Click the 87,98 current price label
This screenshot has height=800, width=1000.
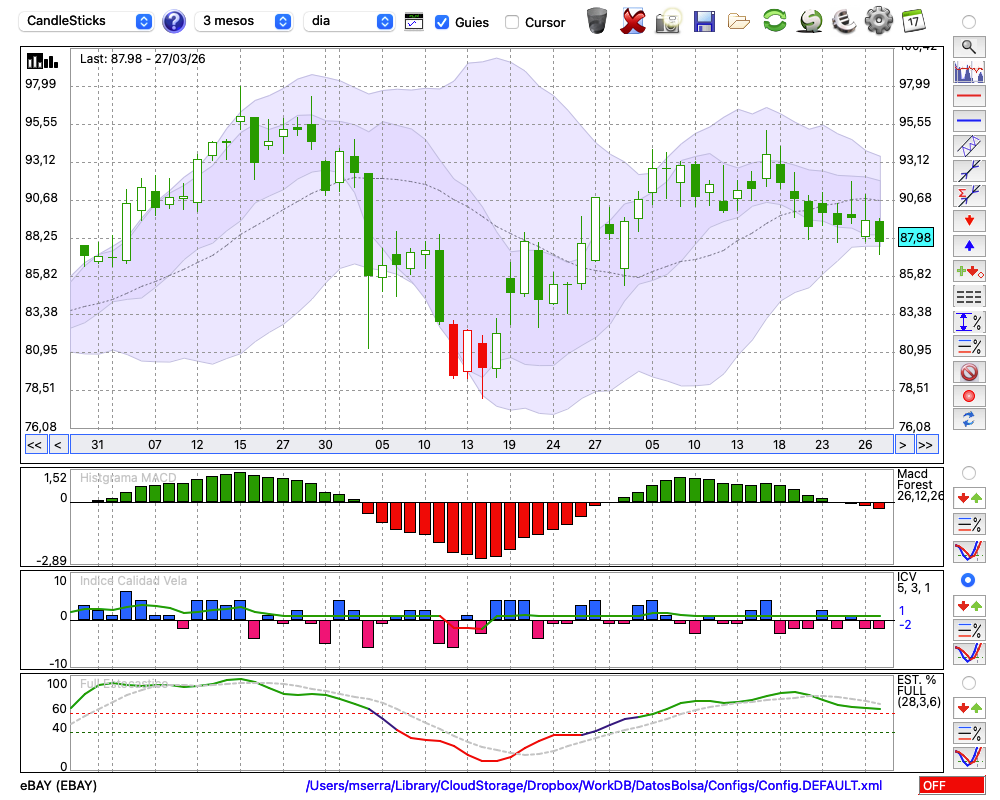(x=915, y=237)
